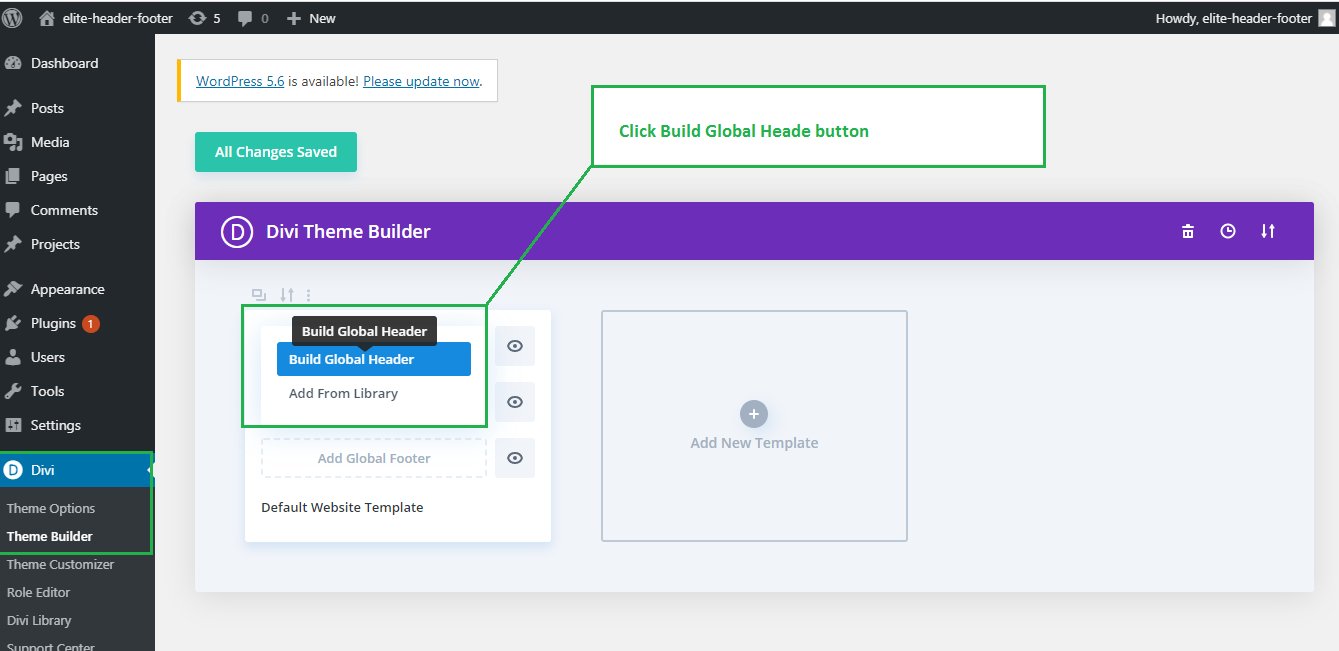
Task: Click the comments bubble showing 0
Action: (253, 18)
